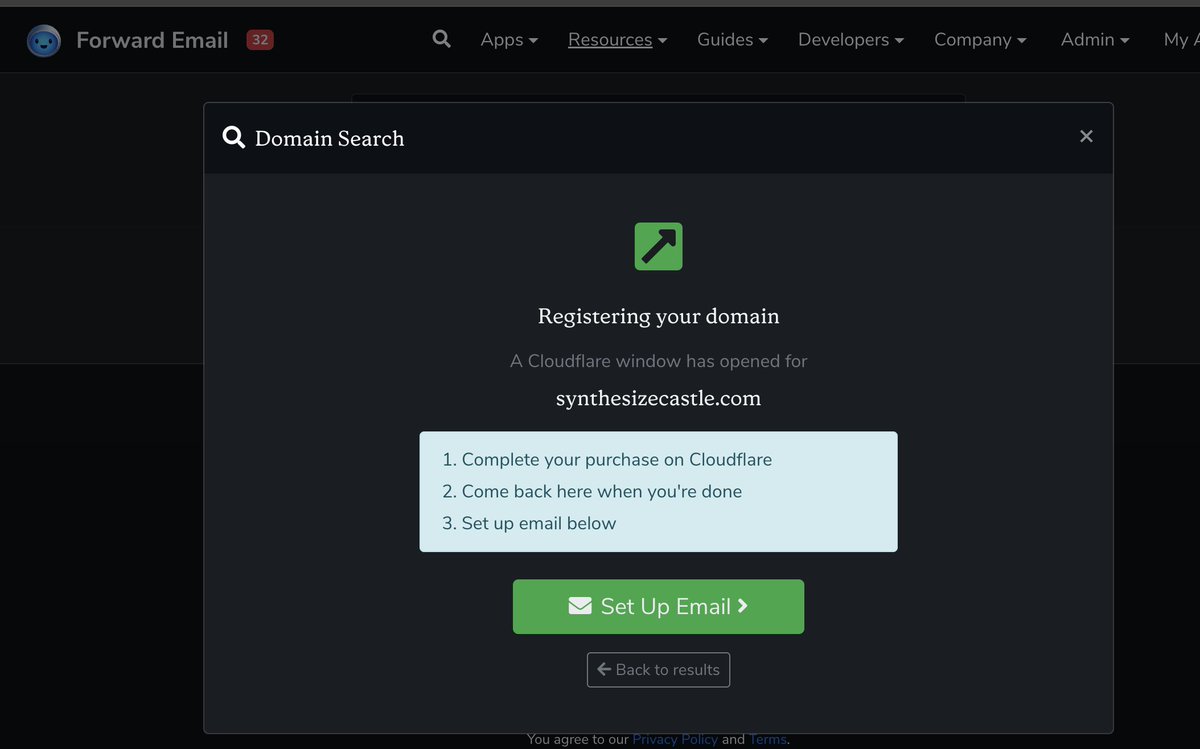Go back with Back to results button

(658, 670)
